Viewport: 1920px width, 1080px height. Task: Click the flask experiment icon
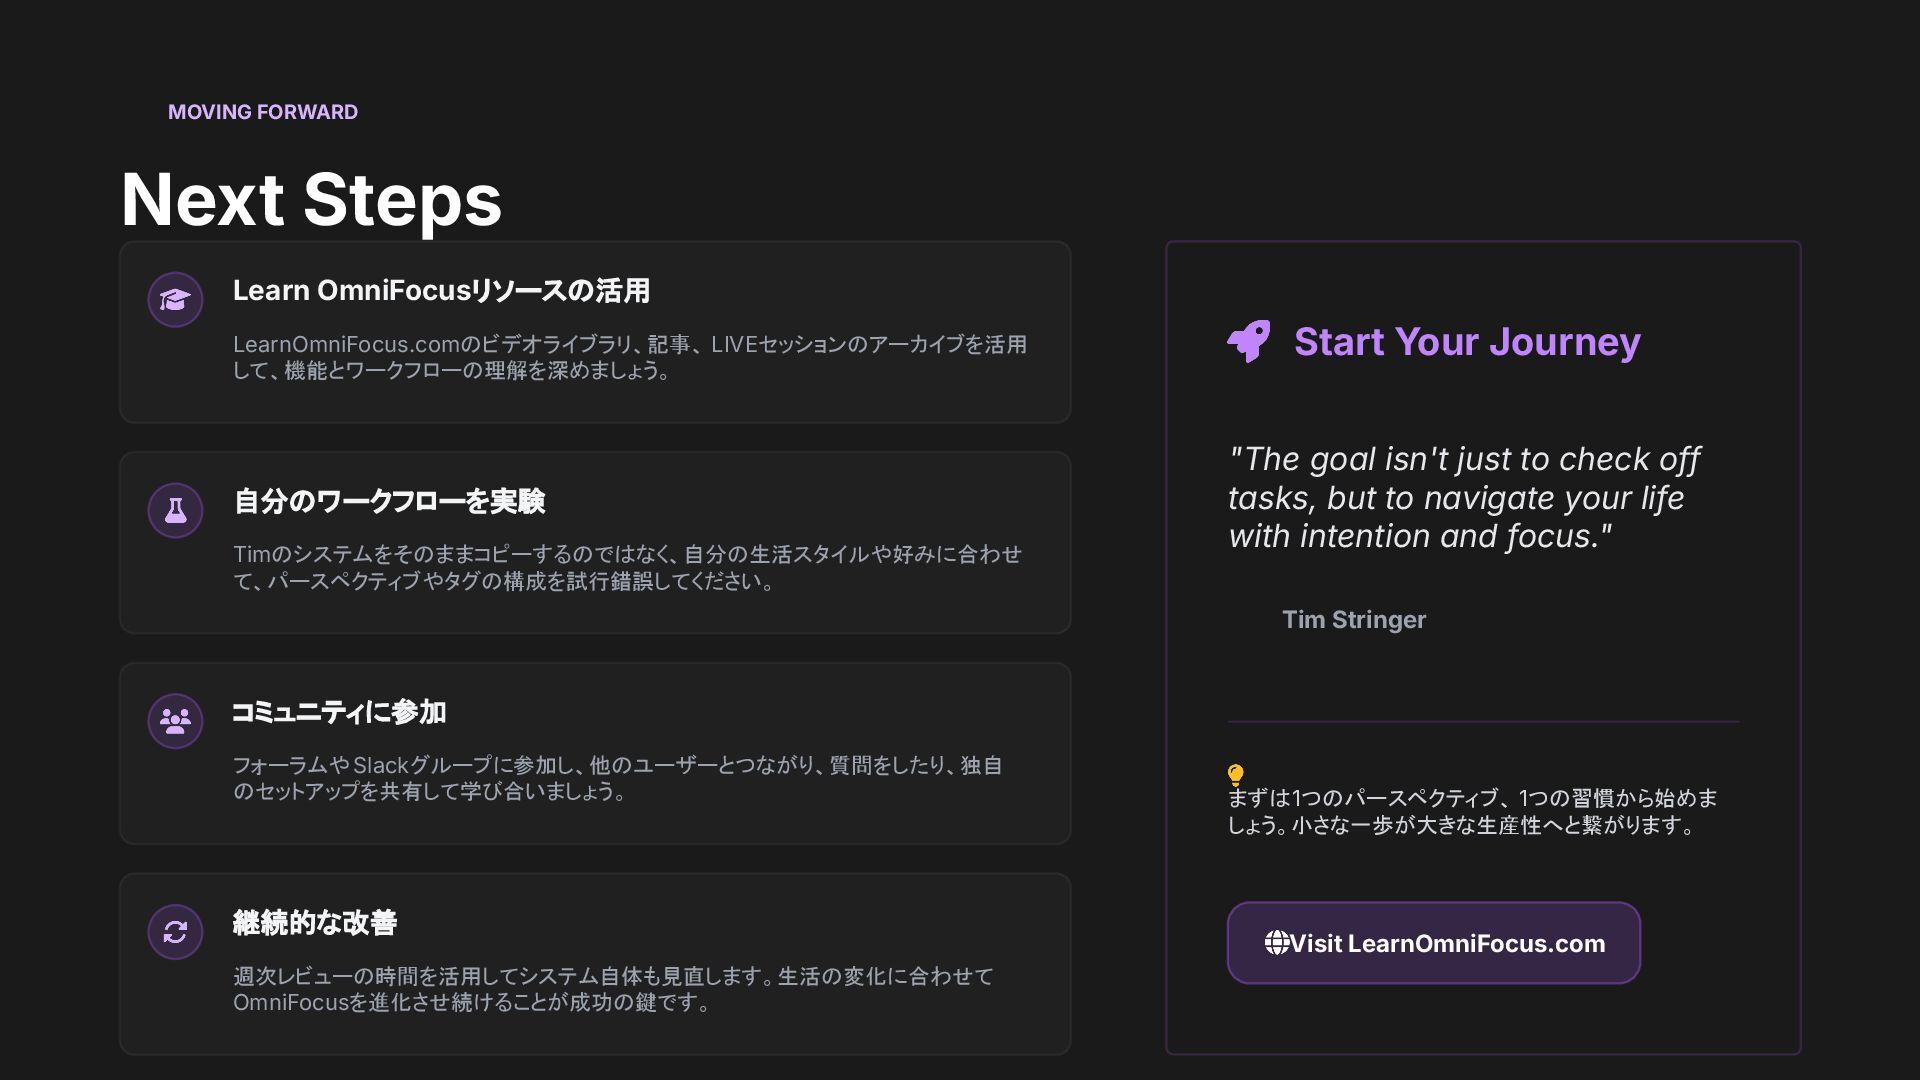click(175, 511)
